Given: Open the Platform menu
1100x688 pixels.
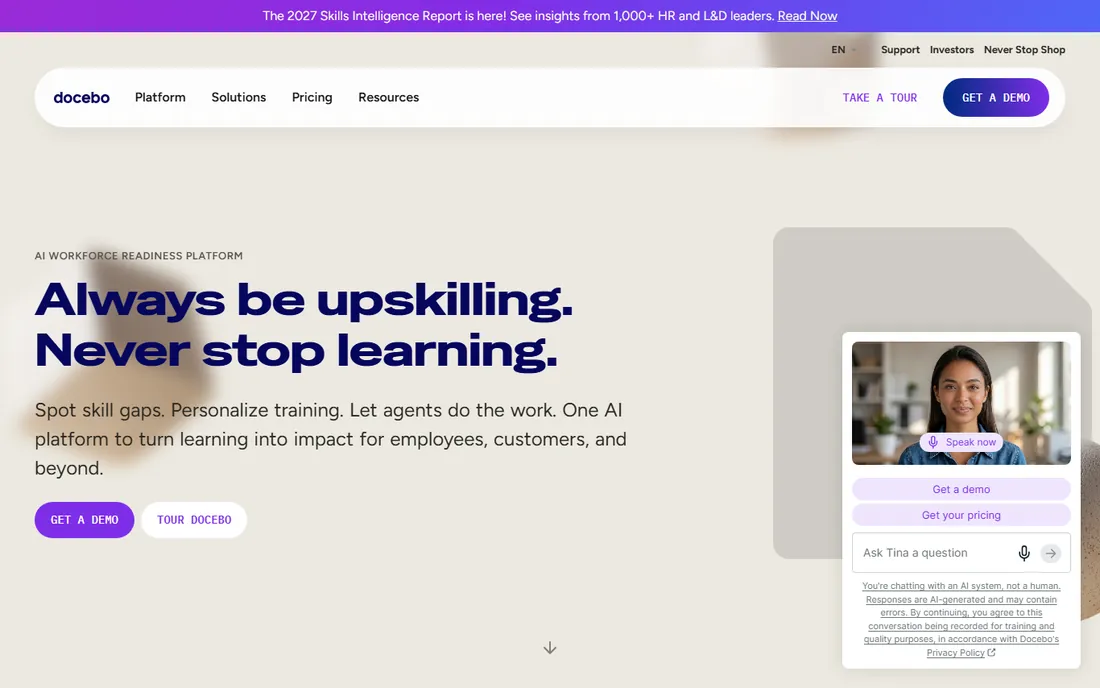Looking at the screenshot, I should 160,97.
